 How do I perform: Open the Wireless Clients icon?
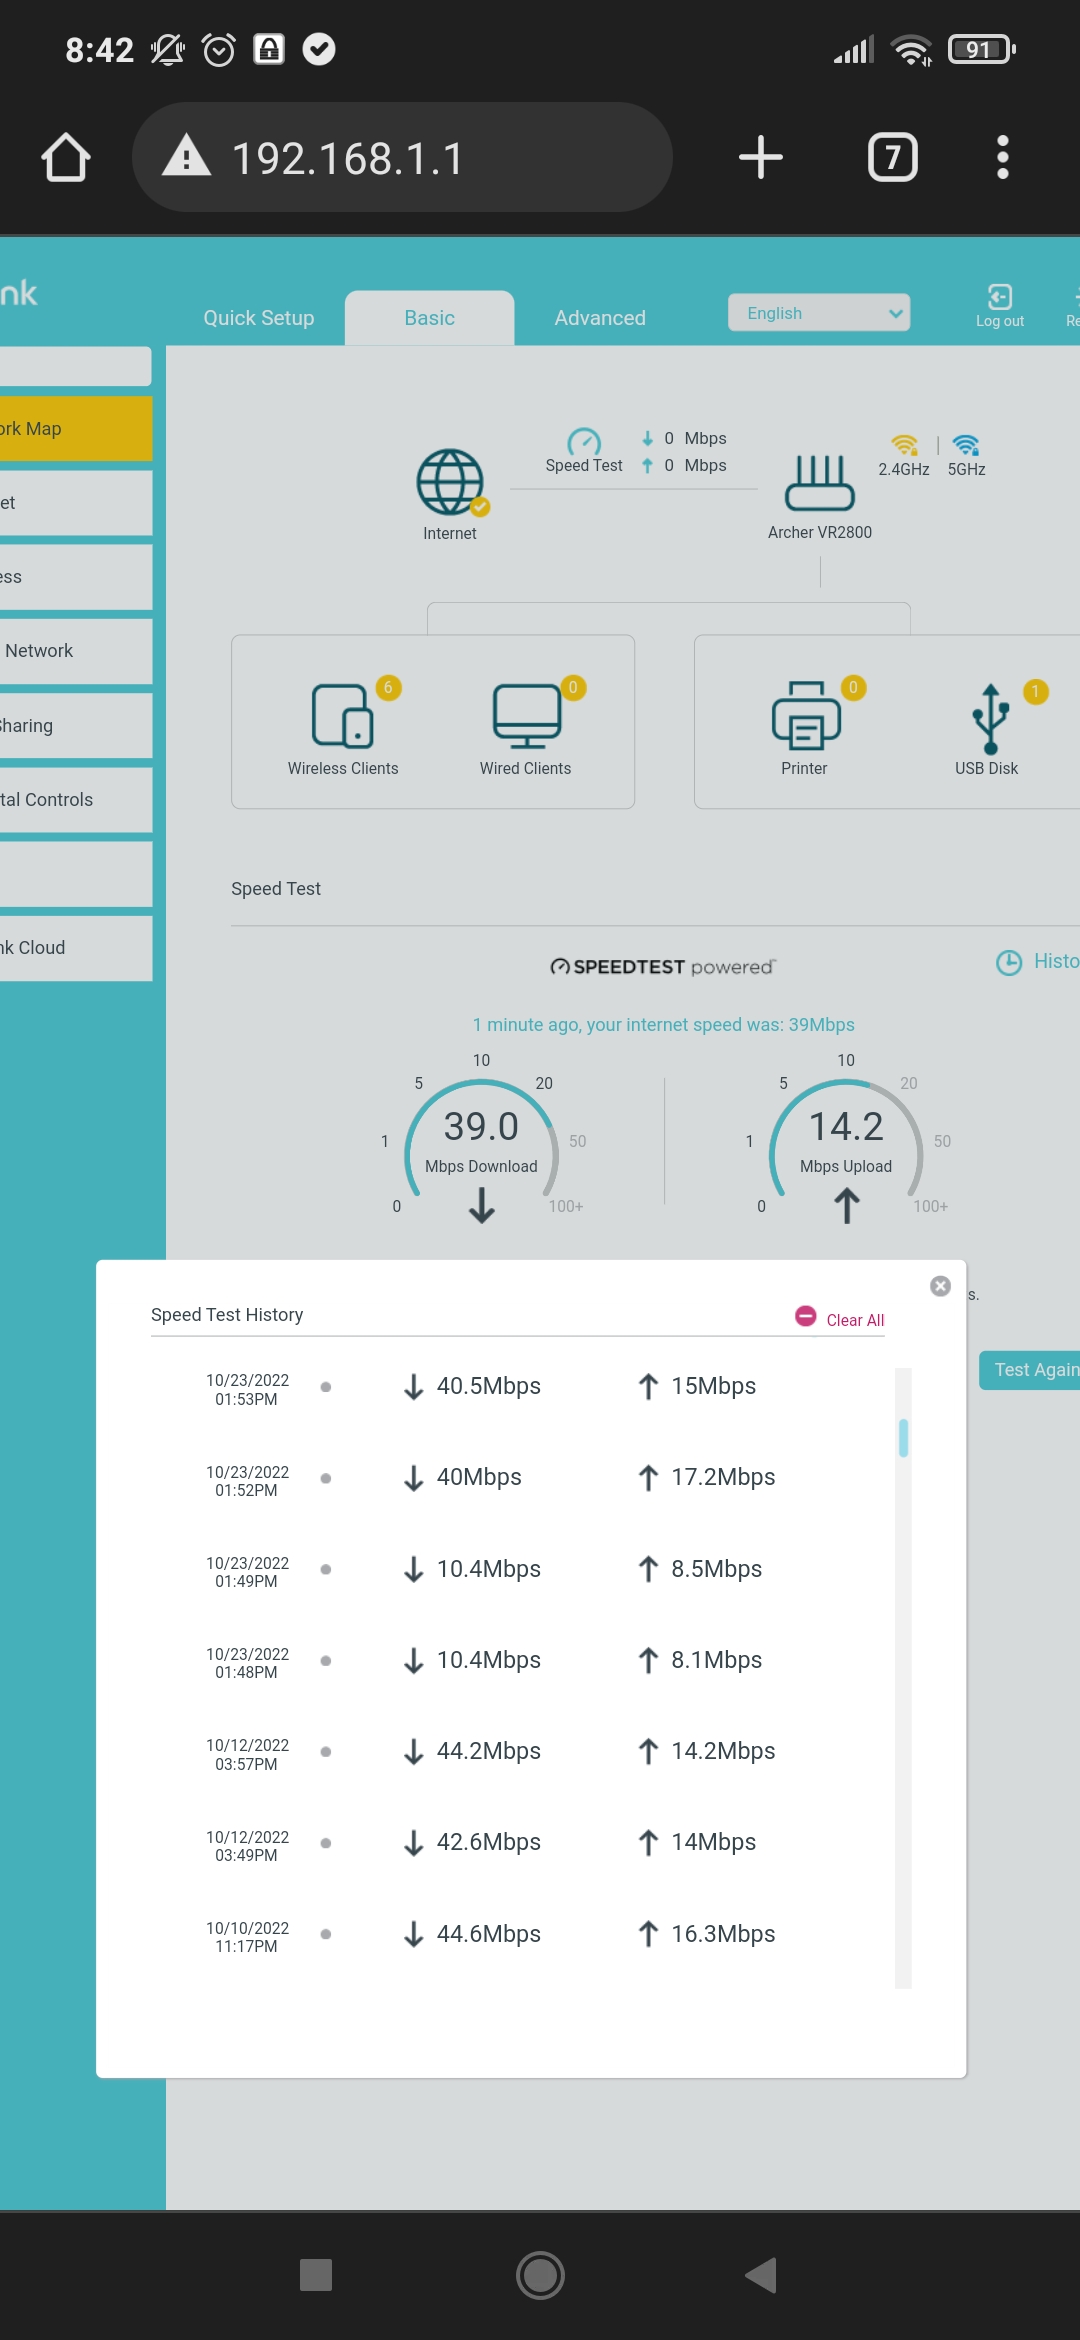(343, 715)
